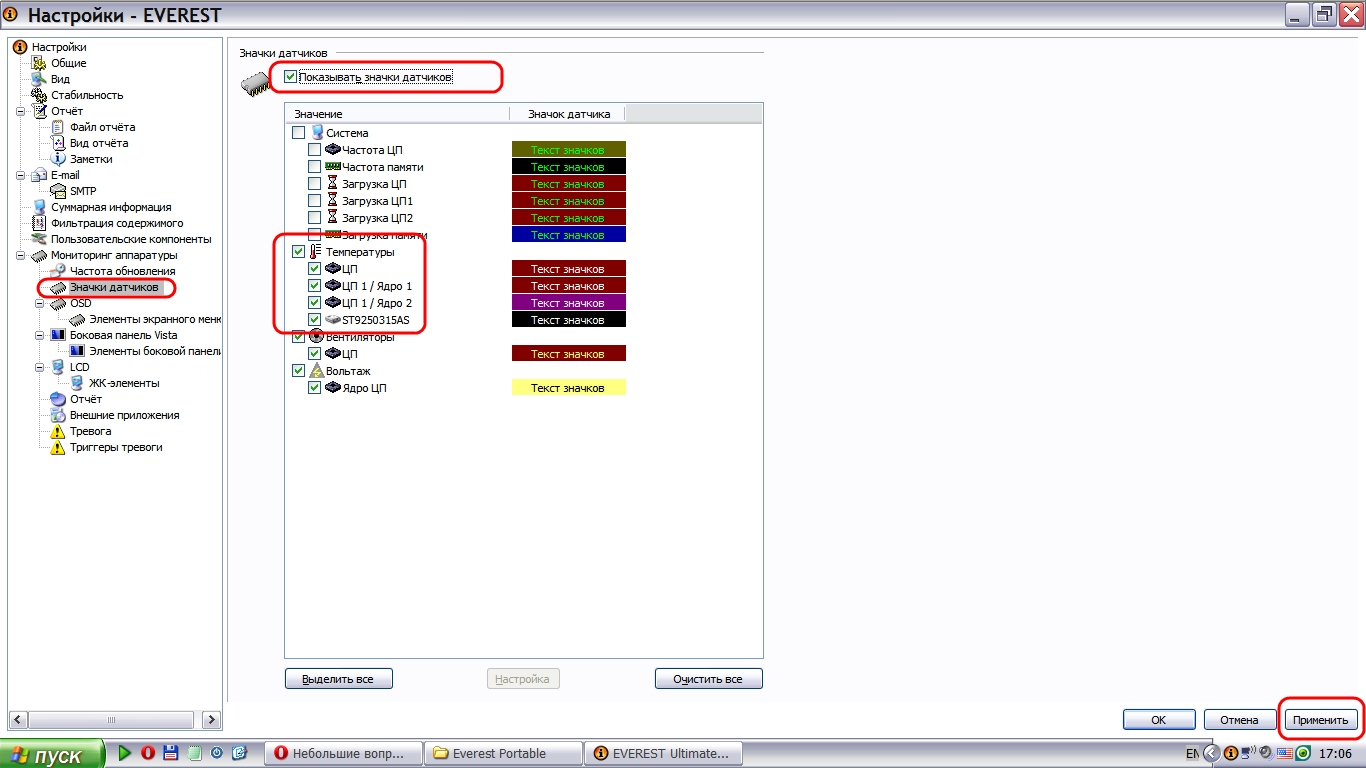Image resolution: width=1366 pixels, height=768 pixels.
Task: Uncheck the Вольтаж group checkbox
Action: 298,371
